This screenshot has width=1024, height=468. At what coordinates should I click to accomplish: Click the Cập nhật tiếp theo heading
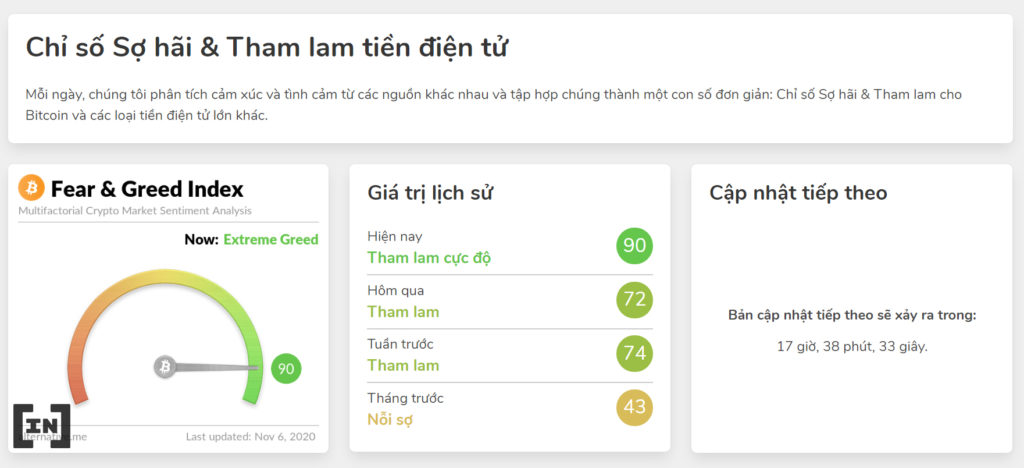point(798,193)
